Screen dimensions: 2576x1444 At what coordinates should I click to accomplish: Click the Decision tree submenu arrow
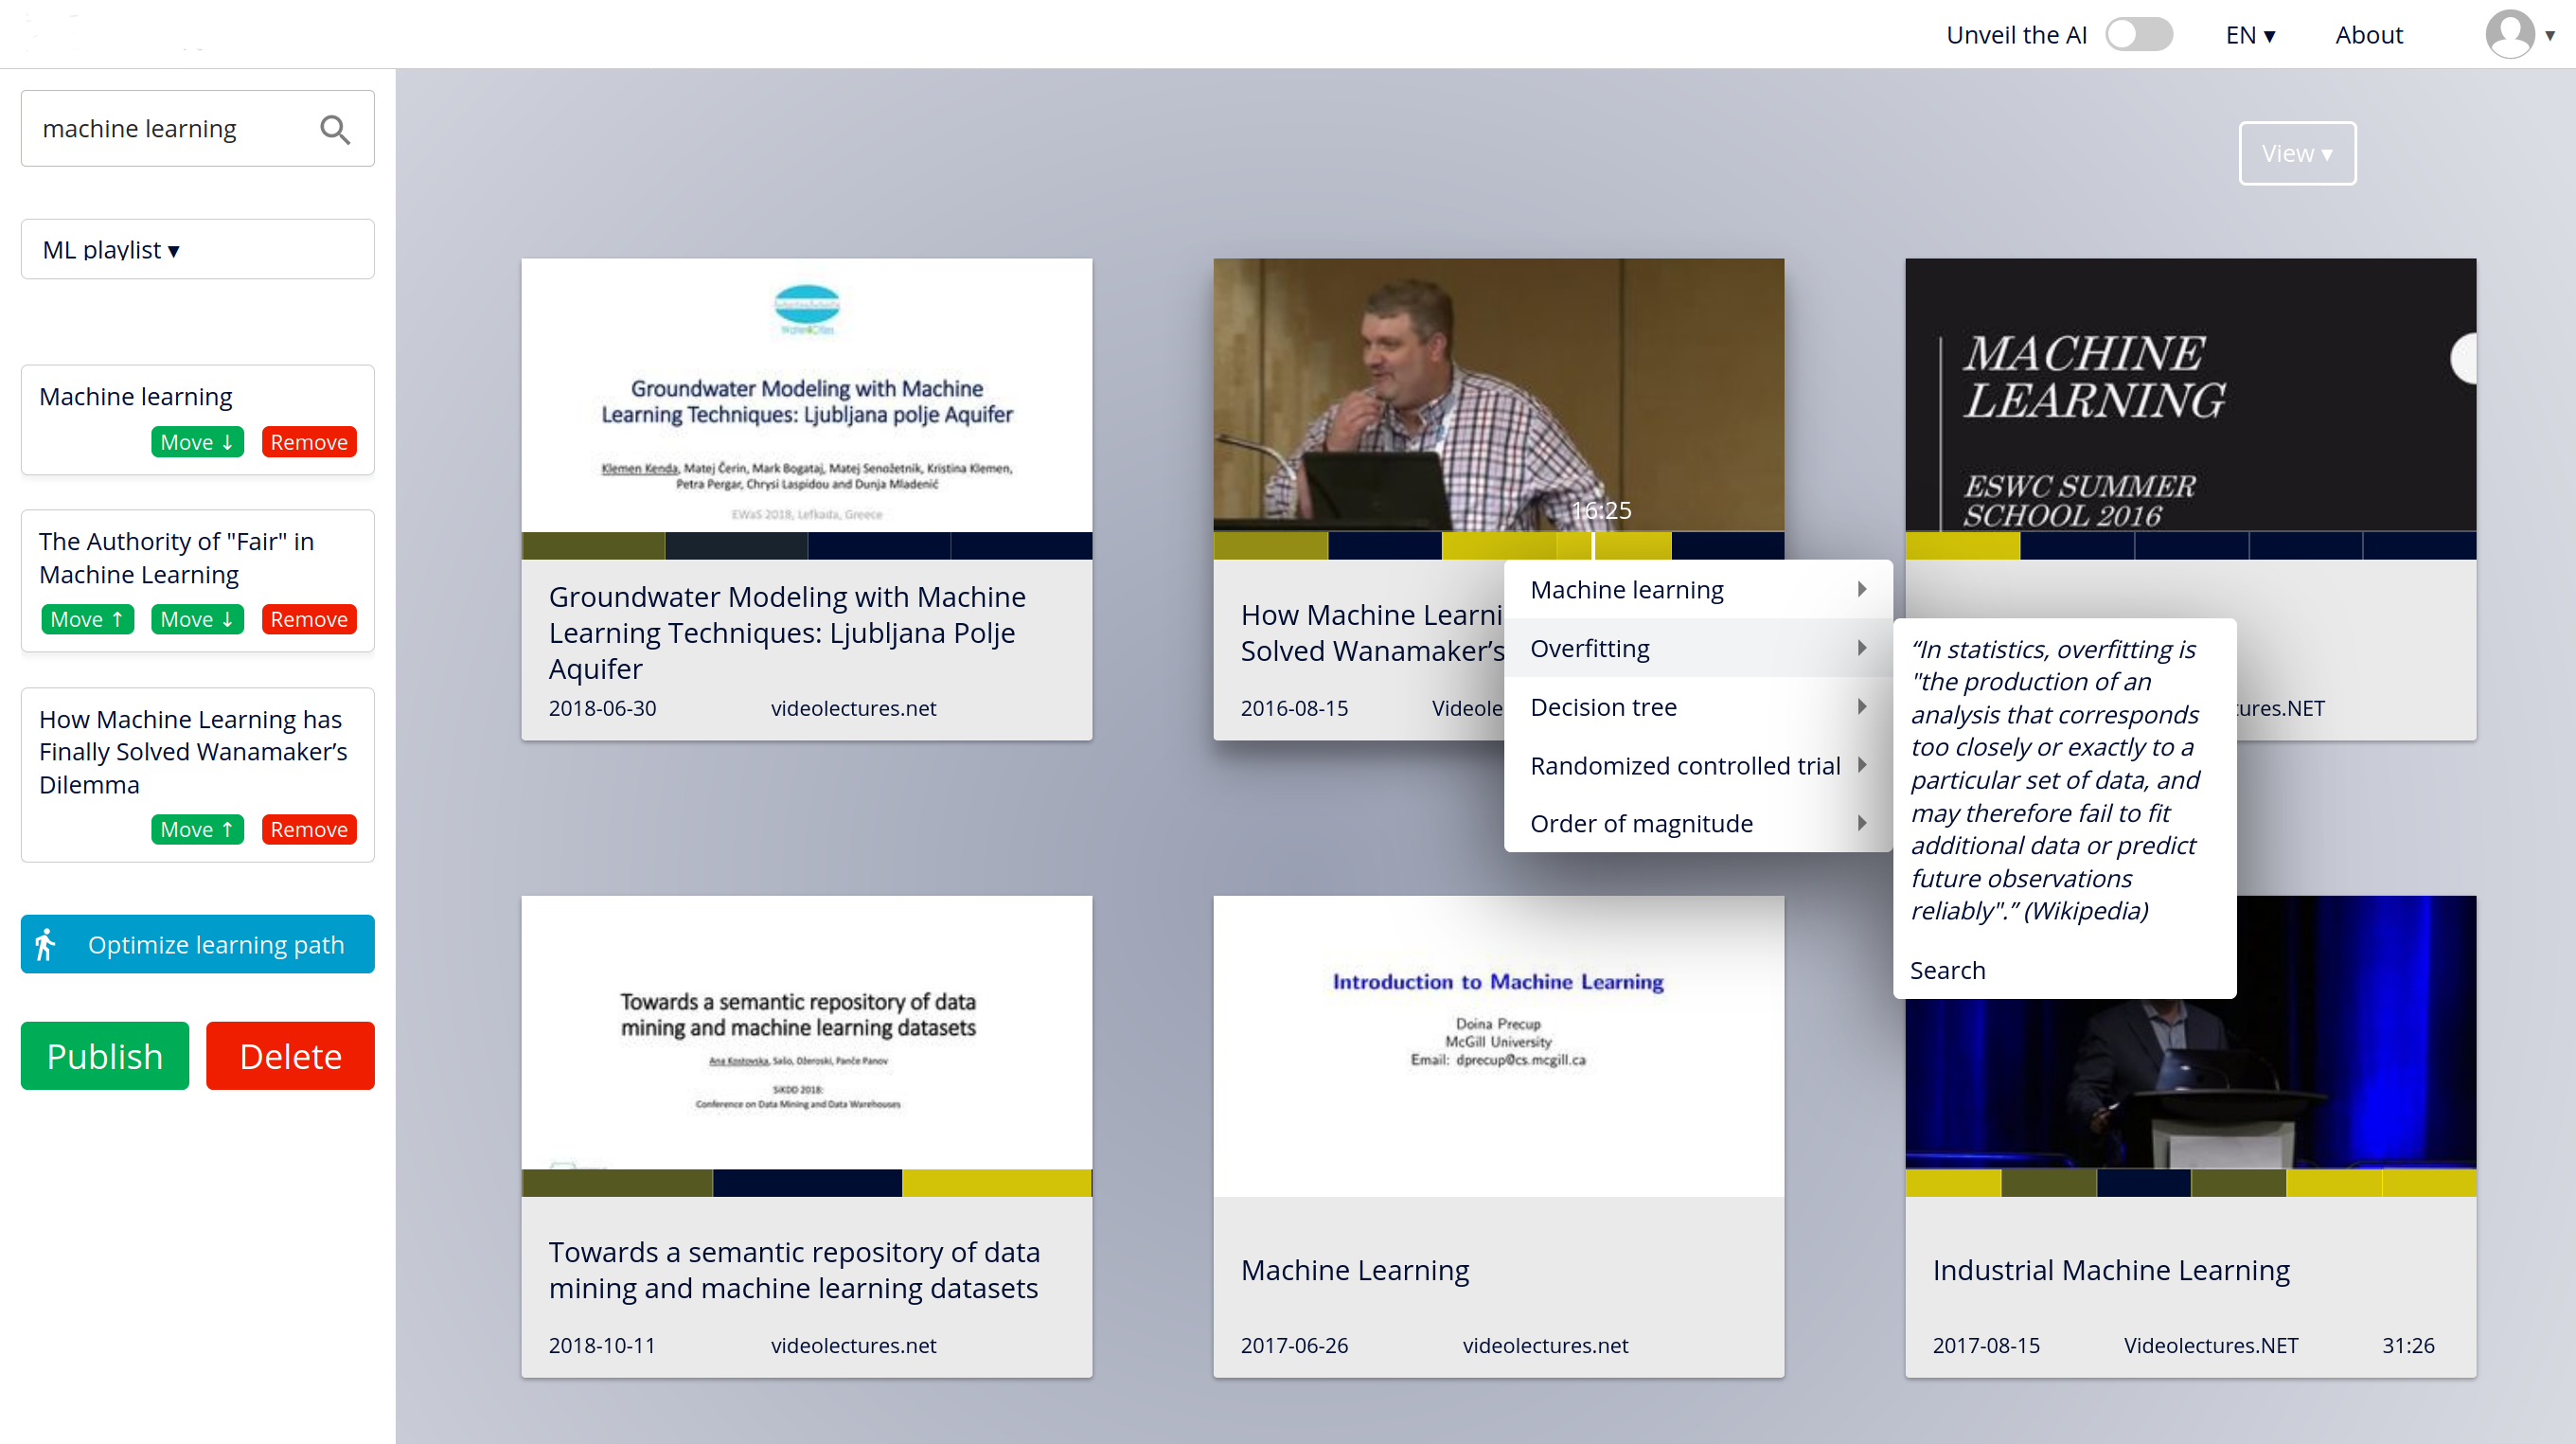click(x=1861, y=707)
